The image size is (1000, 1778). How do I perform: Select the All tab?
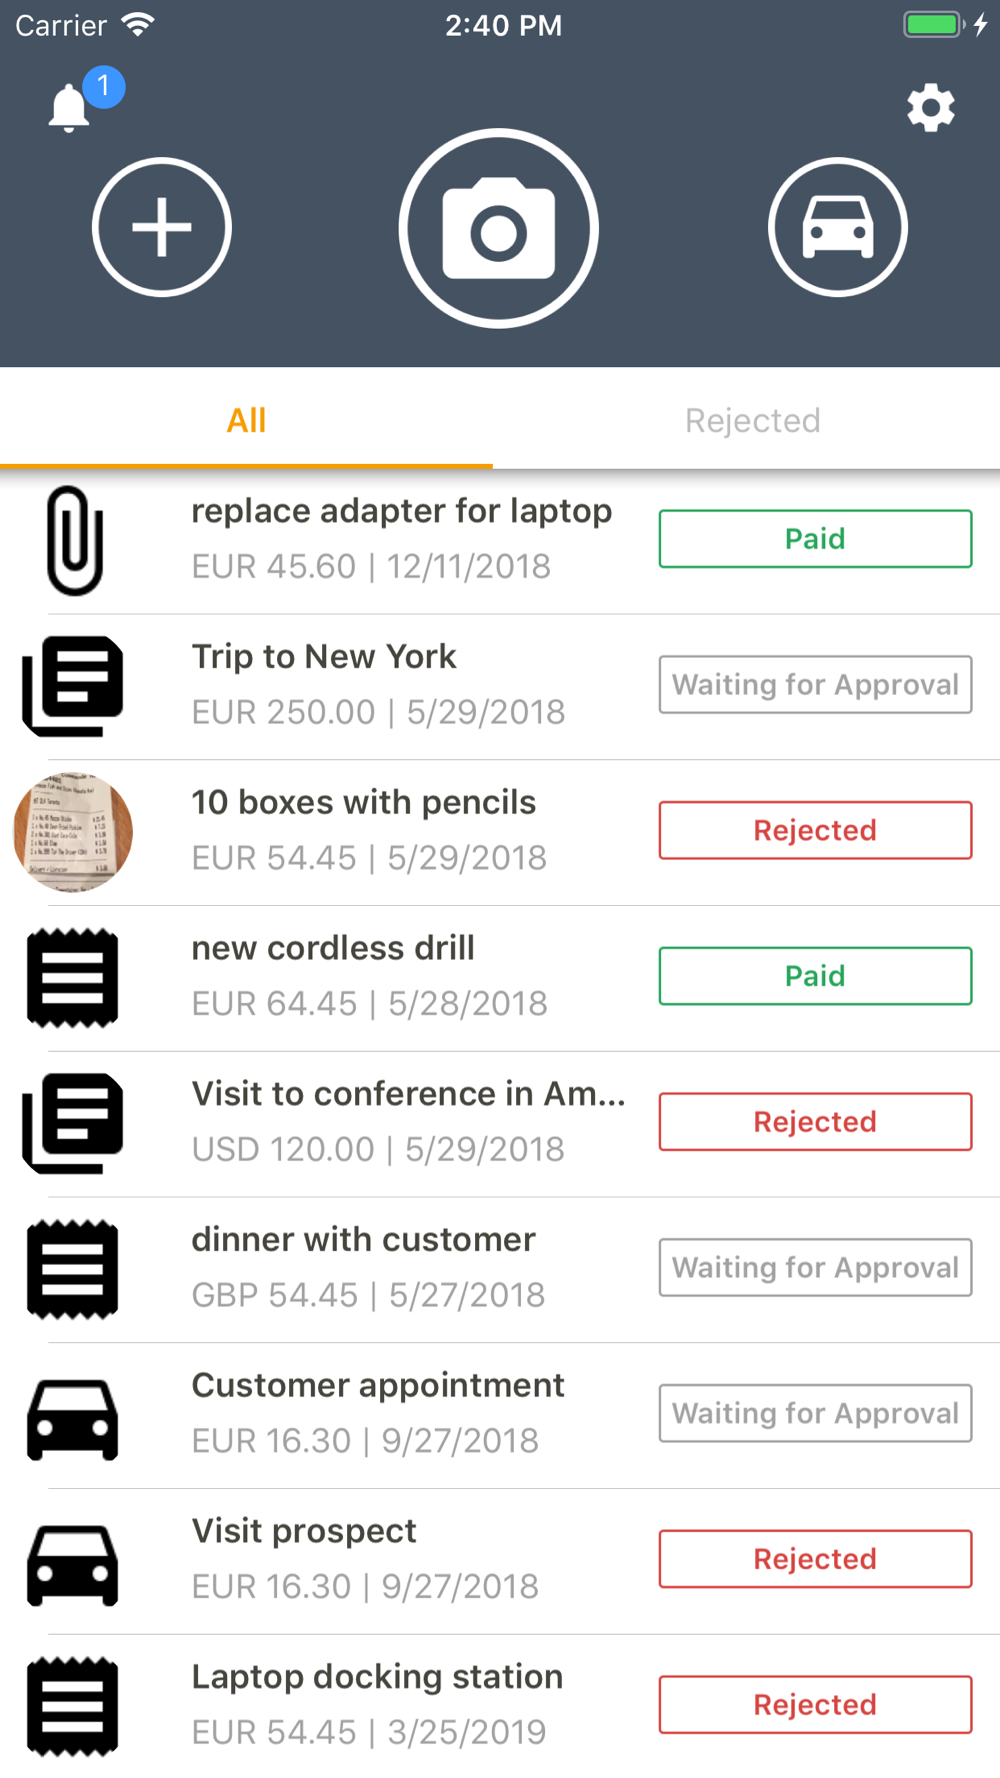pos(246,420)
